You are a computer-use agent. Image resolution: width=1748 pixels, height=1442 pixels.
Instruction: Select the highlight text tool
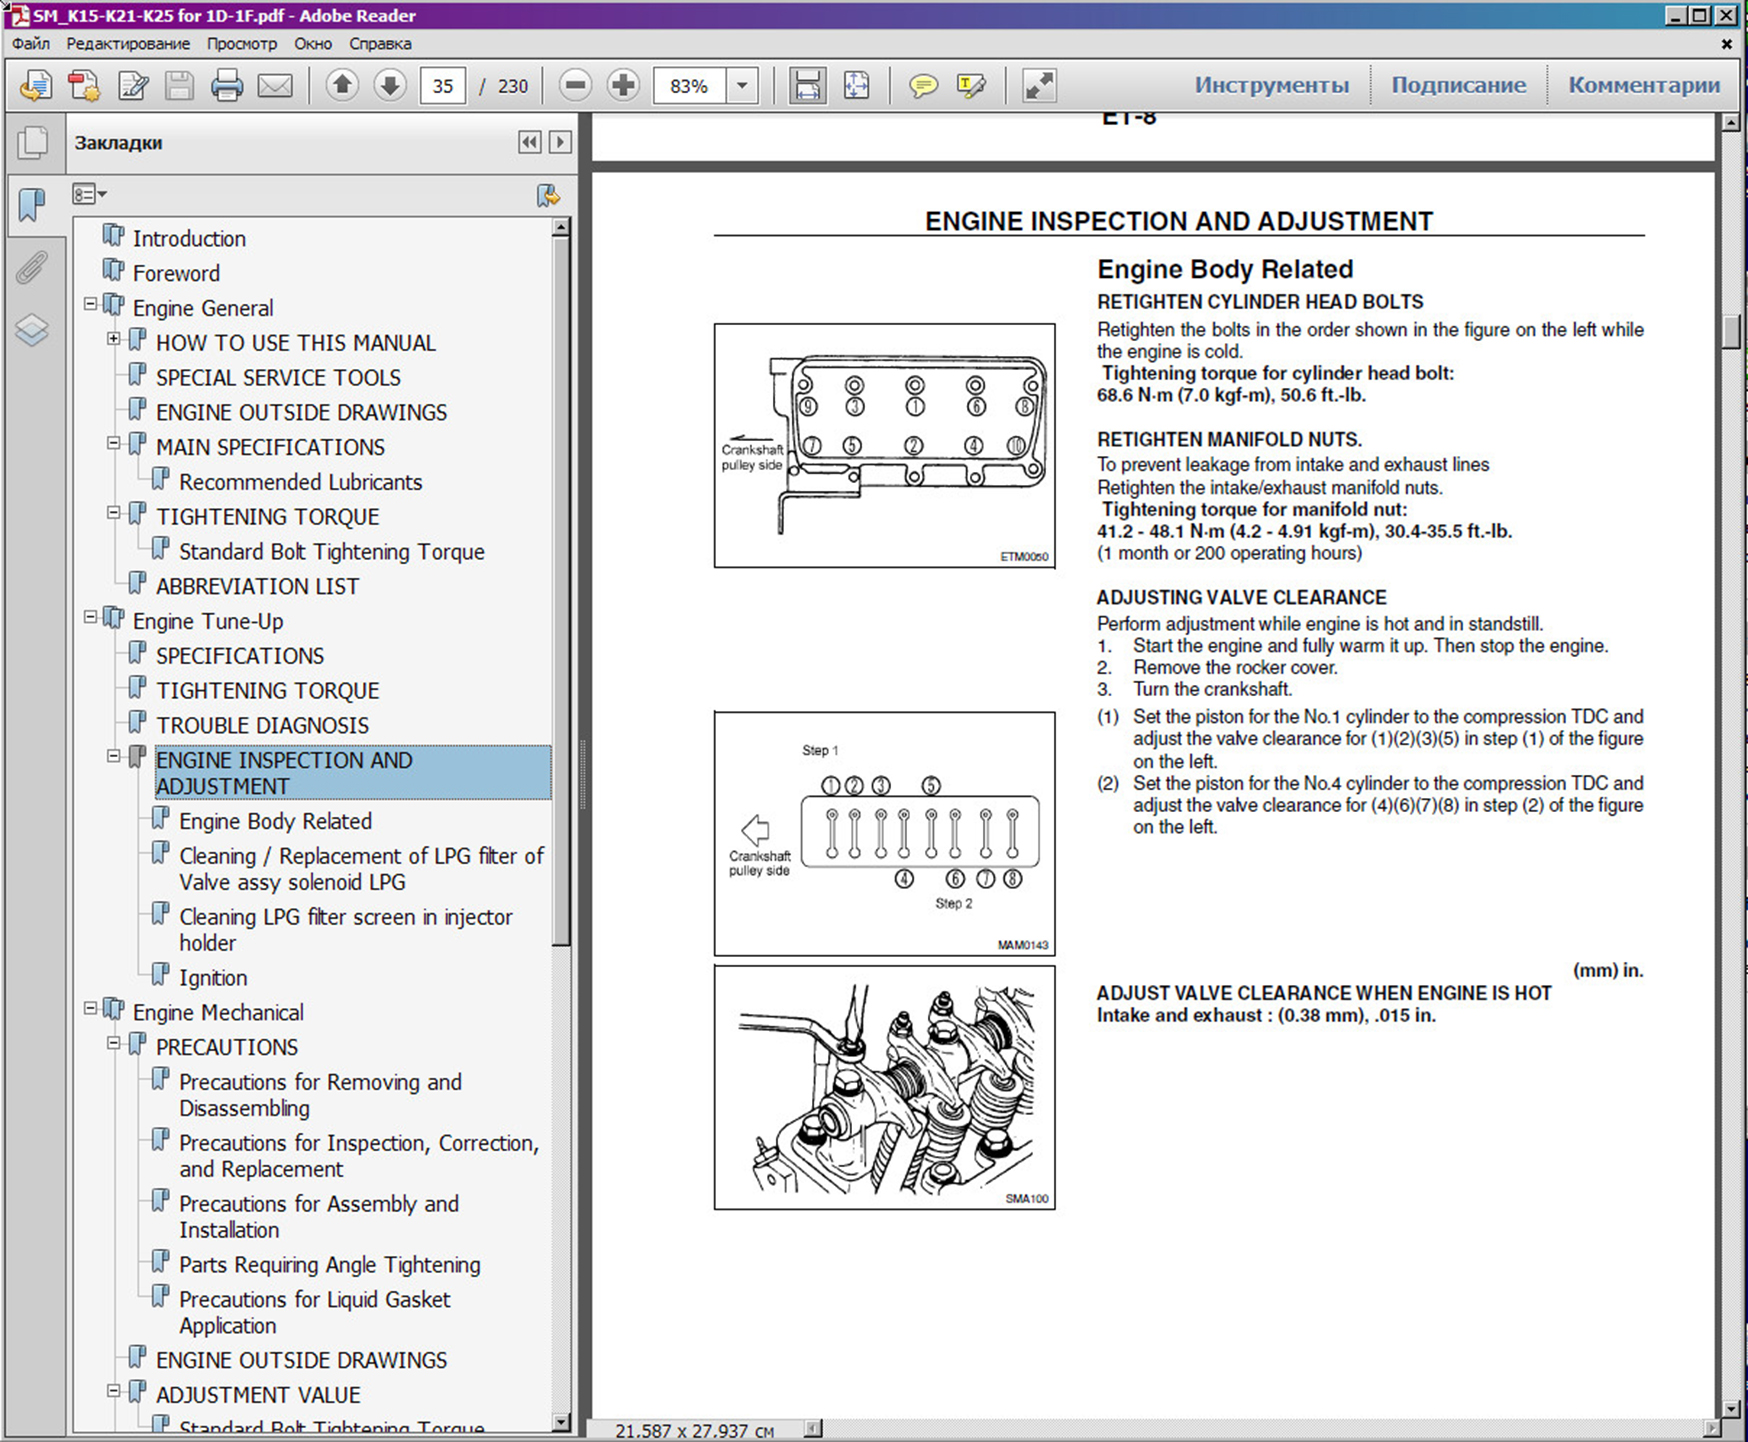point(971,86)
